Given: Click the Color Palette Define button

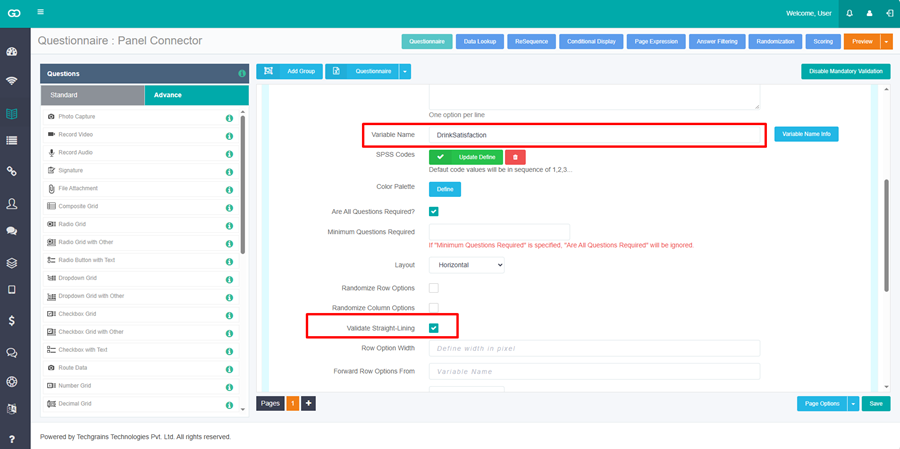Looking at the screenshot, I should point(445,189).
